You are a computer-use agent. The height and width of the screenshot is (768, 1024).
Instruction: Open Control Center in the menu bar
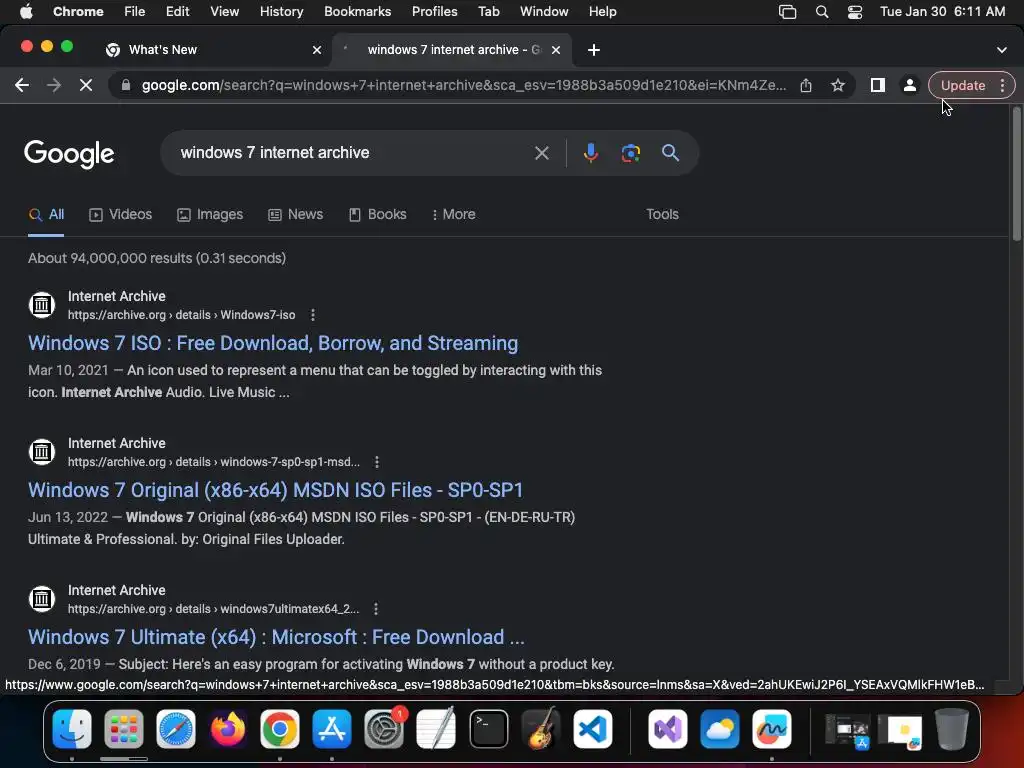tap(855, 12)
